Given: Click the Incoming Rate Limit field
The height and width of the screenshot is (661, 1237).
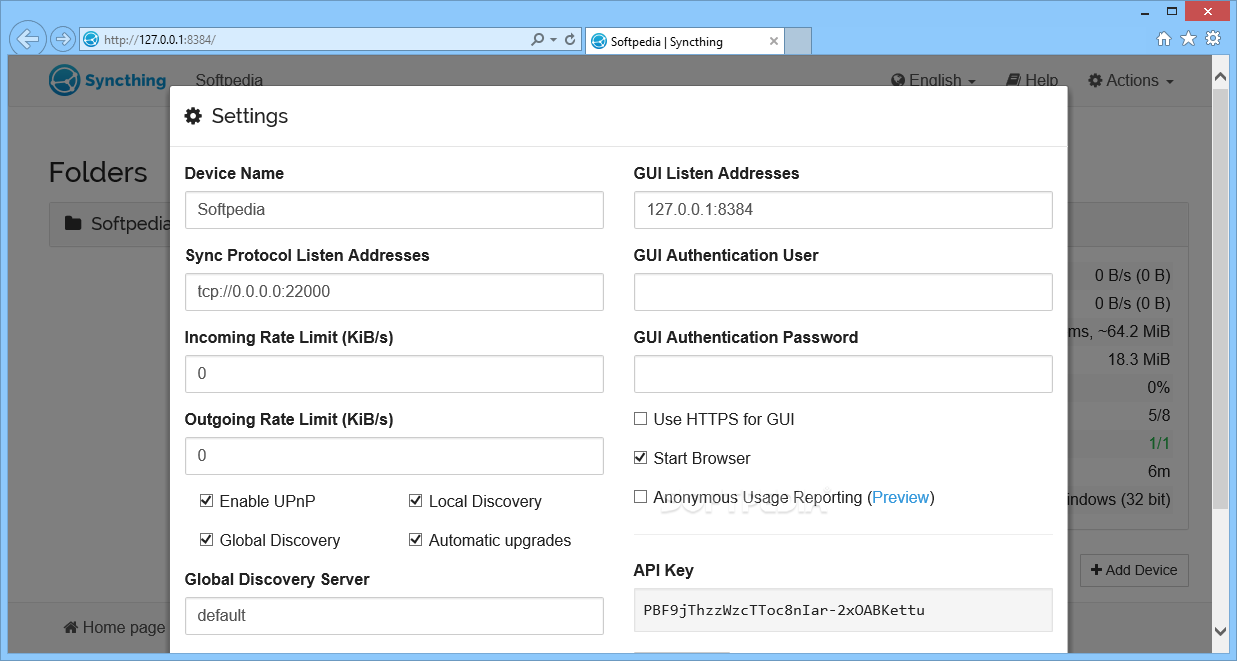Looking at the screenshot, I should [x=394, y=374].
